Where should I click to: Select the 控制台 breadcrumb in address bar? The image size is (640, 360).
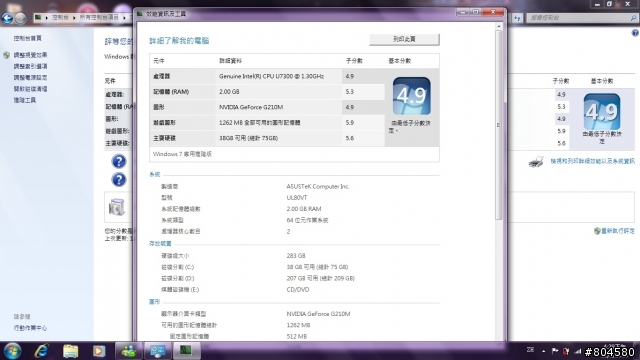pos(60,17)
